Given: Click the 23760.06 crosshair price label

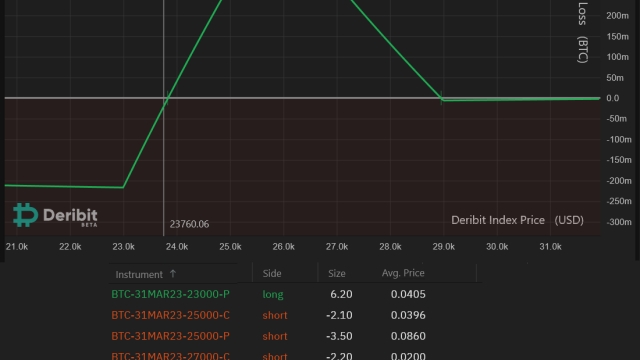Looking at the screenshot, I should [x=189, y=224].
